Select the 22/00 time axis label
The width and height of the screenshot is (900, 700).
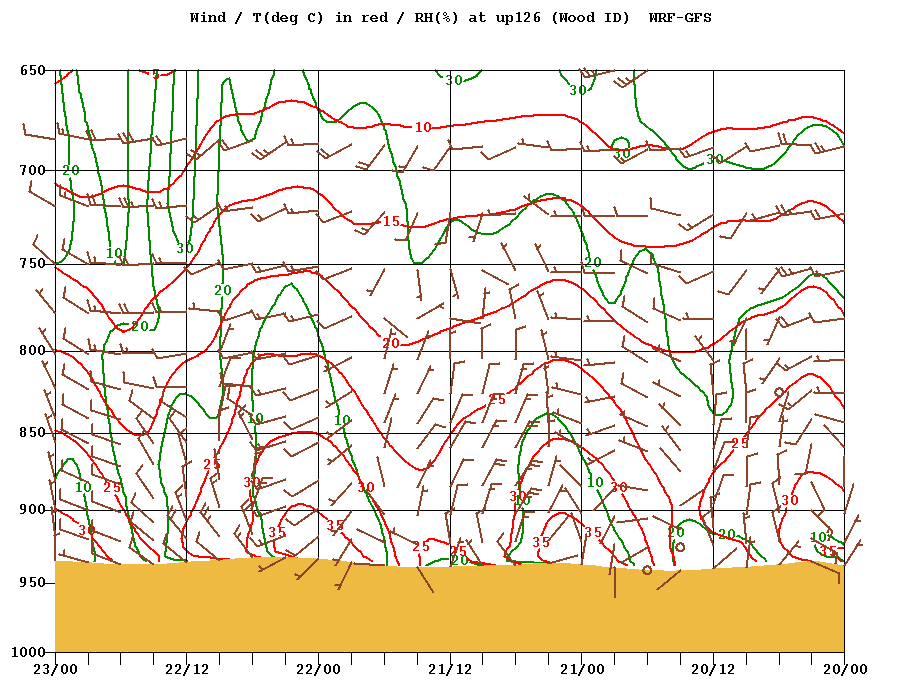319,670
